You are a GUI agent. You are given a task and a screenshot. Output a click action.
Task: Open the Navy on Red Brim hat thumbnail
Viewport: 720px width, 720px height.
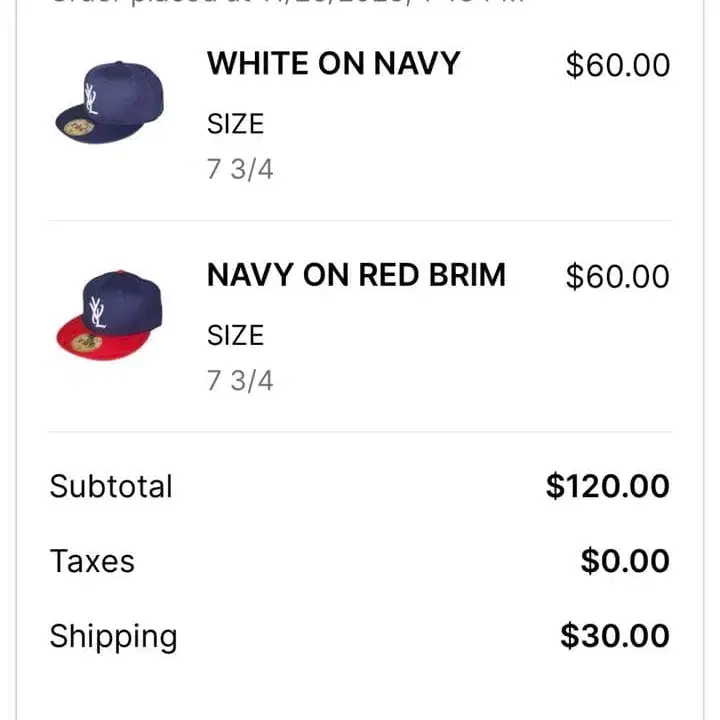click(x=110, y=315)
